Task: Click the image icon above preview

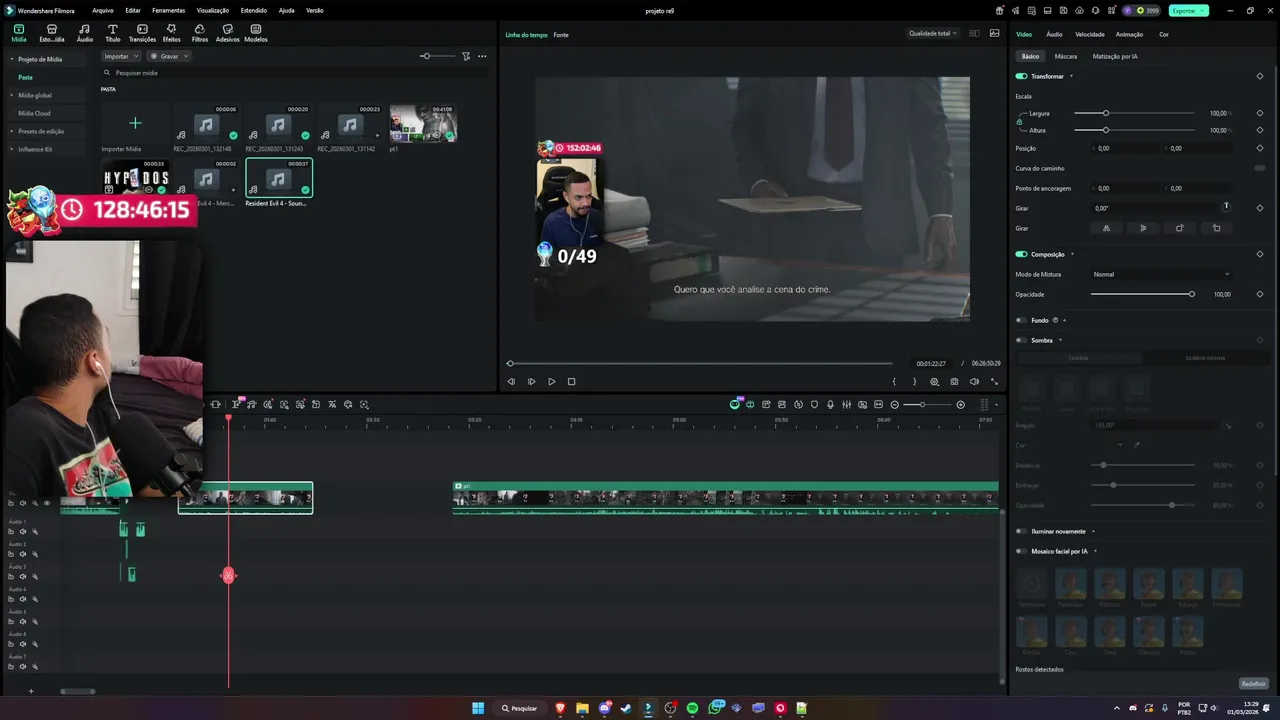Action: [x=994, y=33]
